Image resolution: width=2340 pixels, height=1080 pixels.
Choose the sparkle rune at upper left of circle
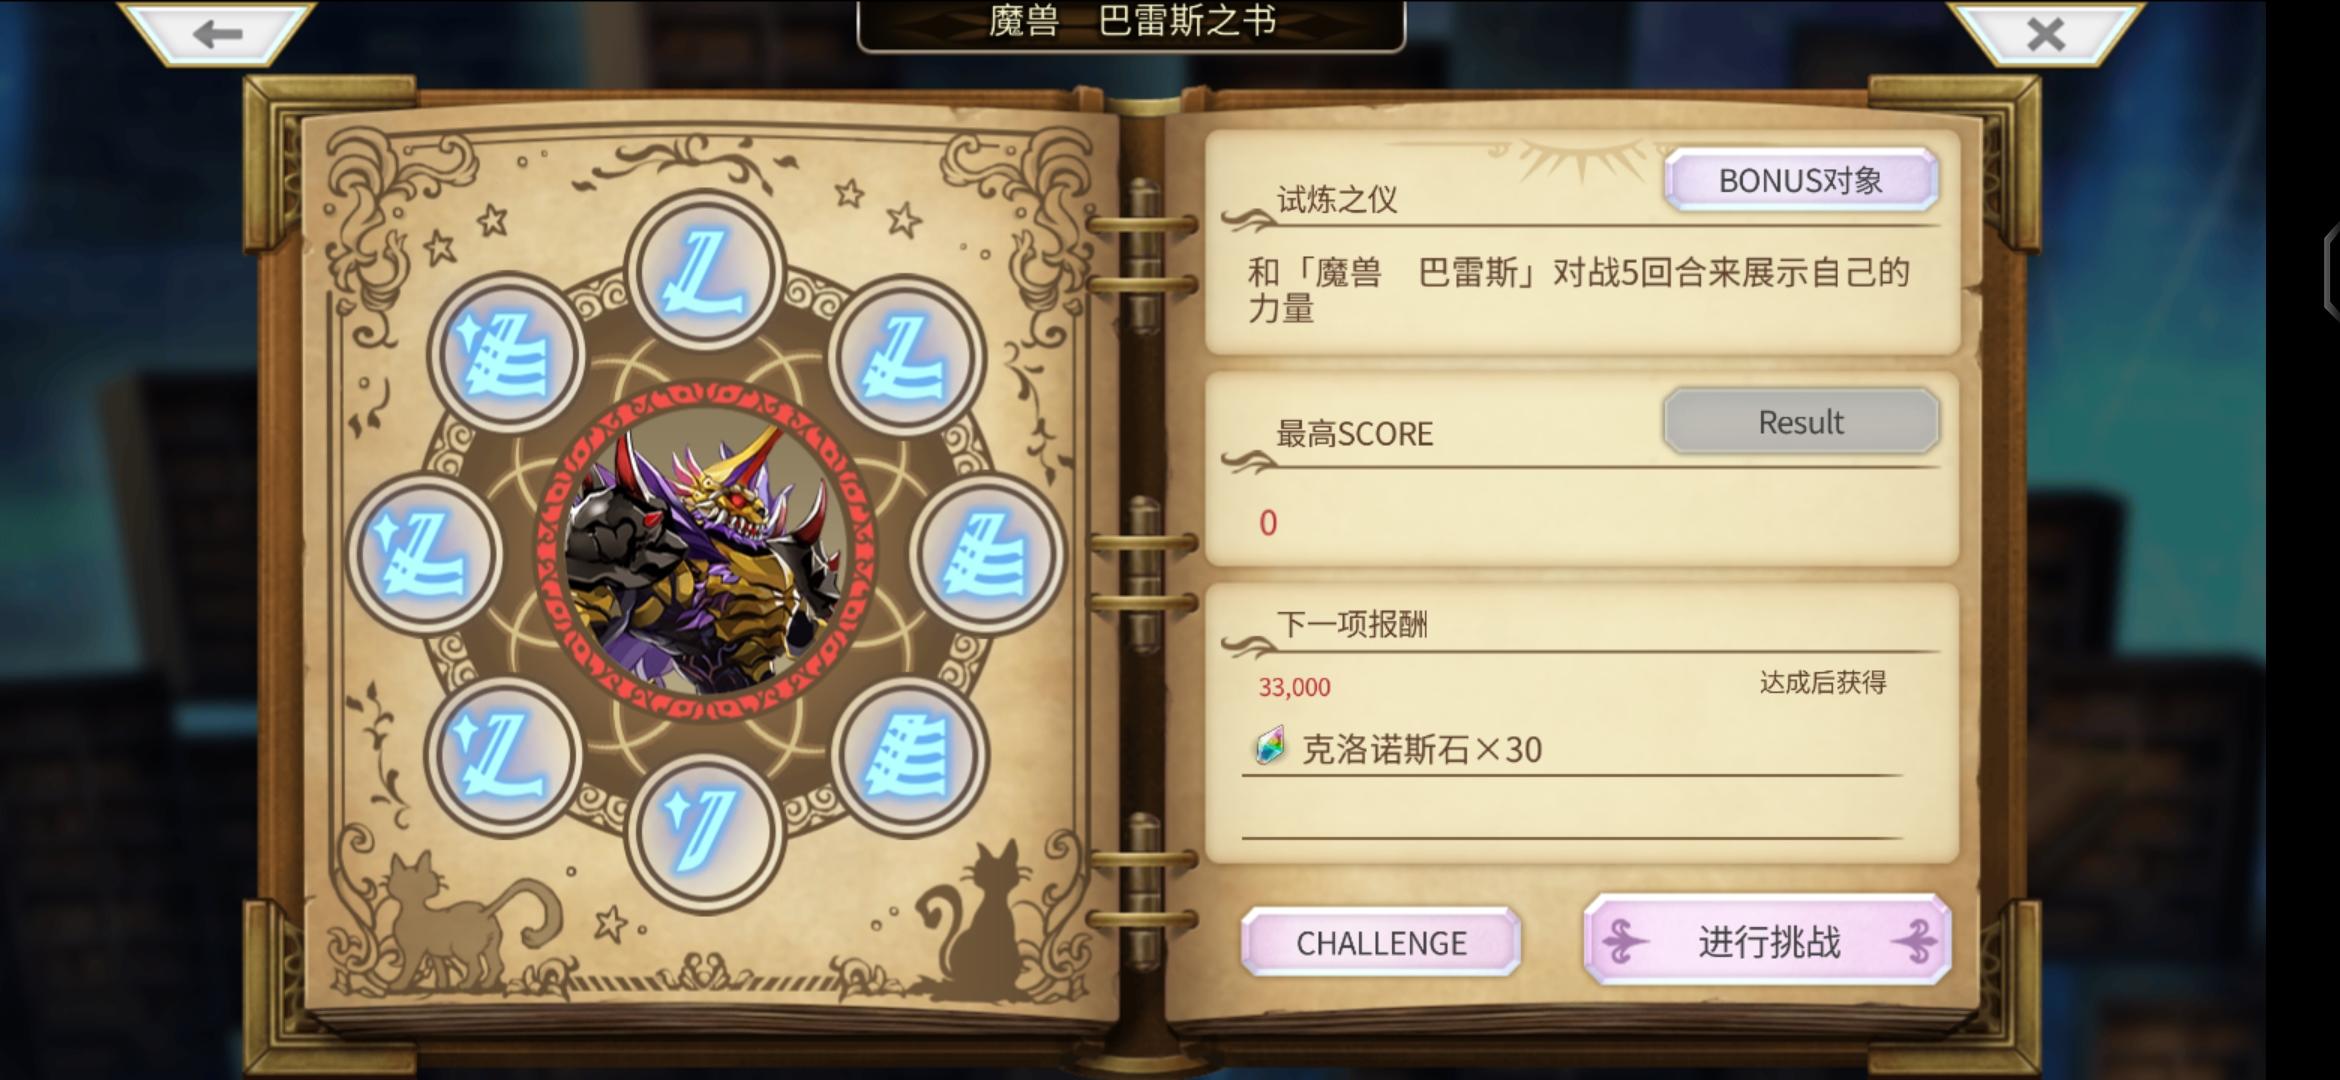coord(506,355)
